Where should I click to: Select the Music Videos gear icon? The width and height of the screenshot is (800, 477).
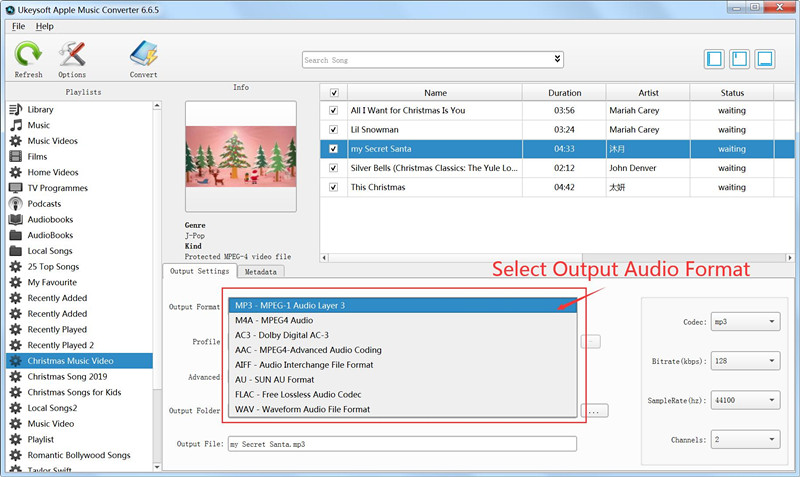click(16, 141)
